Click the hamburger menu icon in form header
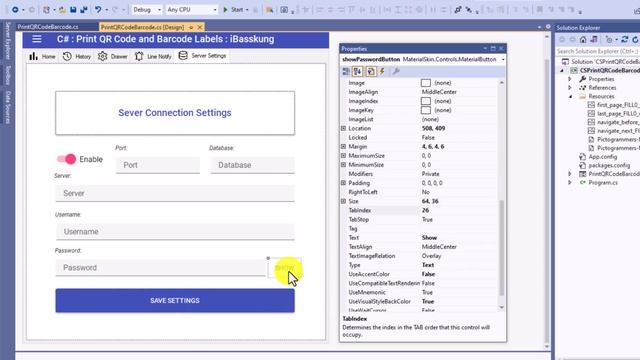This screenshot has width=640, height=360. (x=37, y=39)
